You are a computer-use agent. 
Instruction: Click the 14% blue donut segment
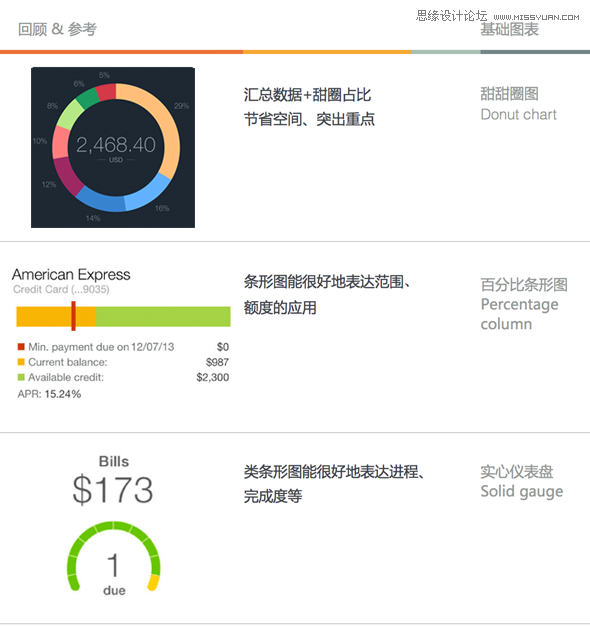101,201
